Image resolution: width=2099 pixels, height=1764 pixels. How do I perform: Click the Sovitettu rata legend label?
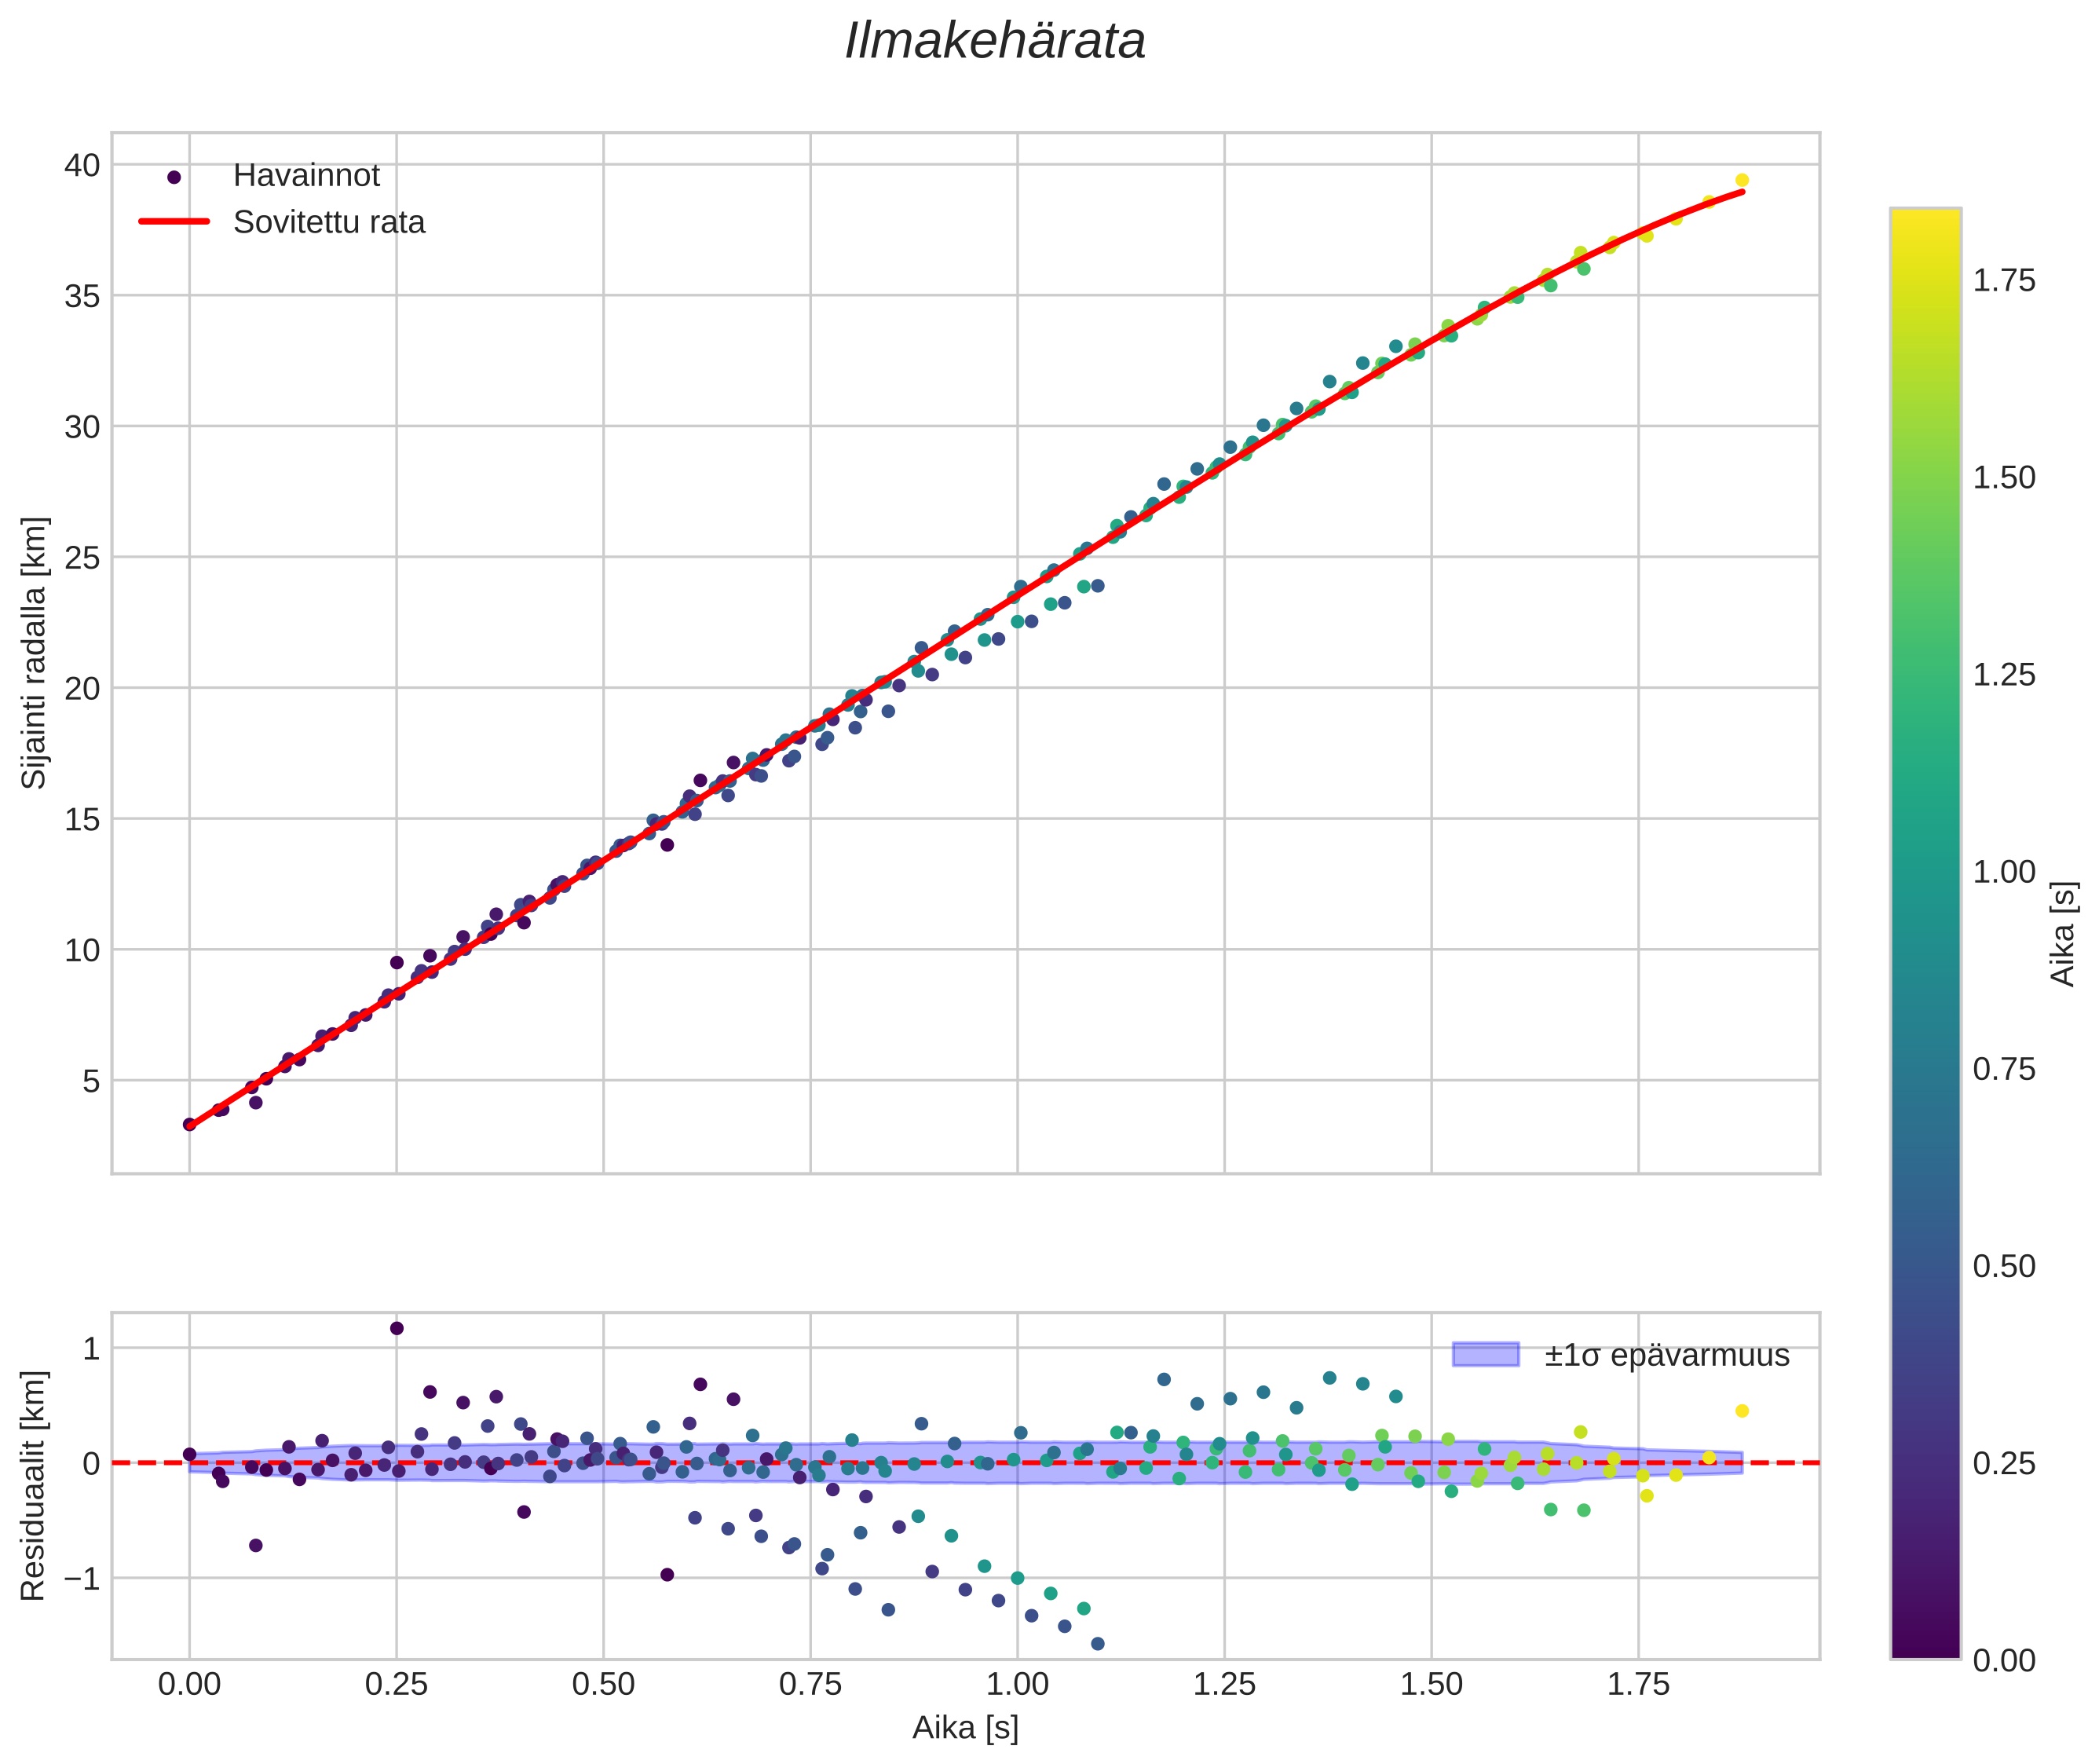point(329,222)
